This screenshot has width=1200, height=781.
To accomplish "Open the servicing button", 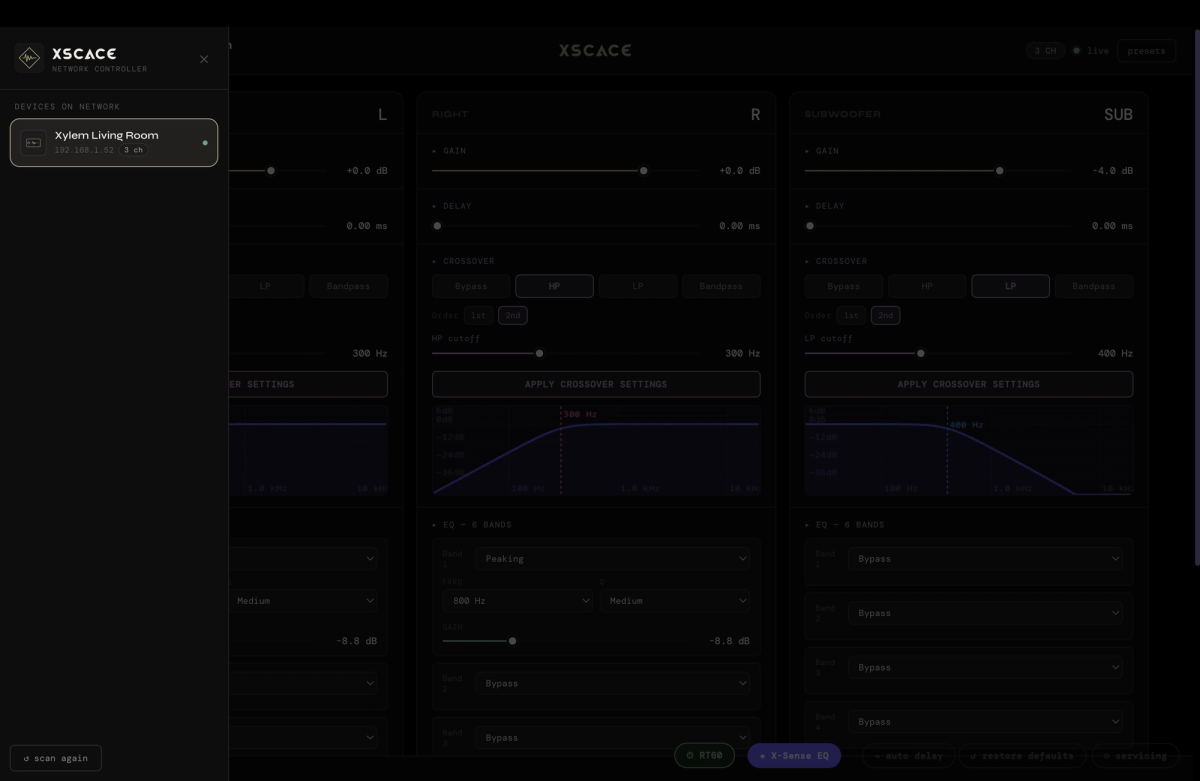I will coord(1135,756).
